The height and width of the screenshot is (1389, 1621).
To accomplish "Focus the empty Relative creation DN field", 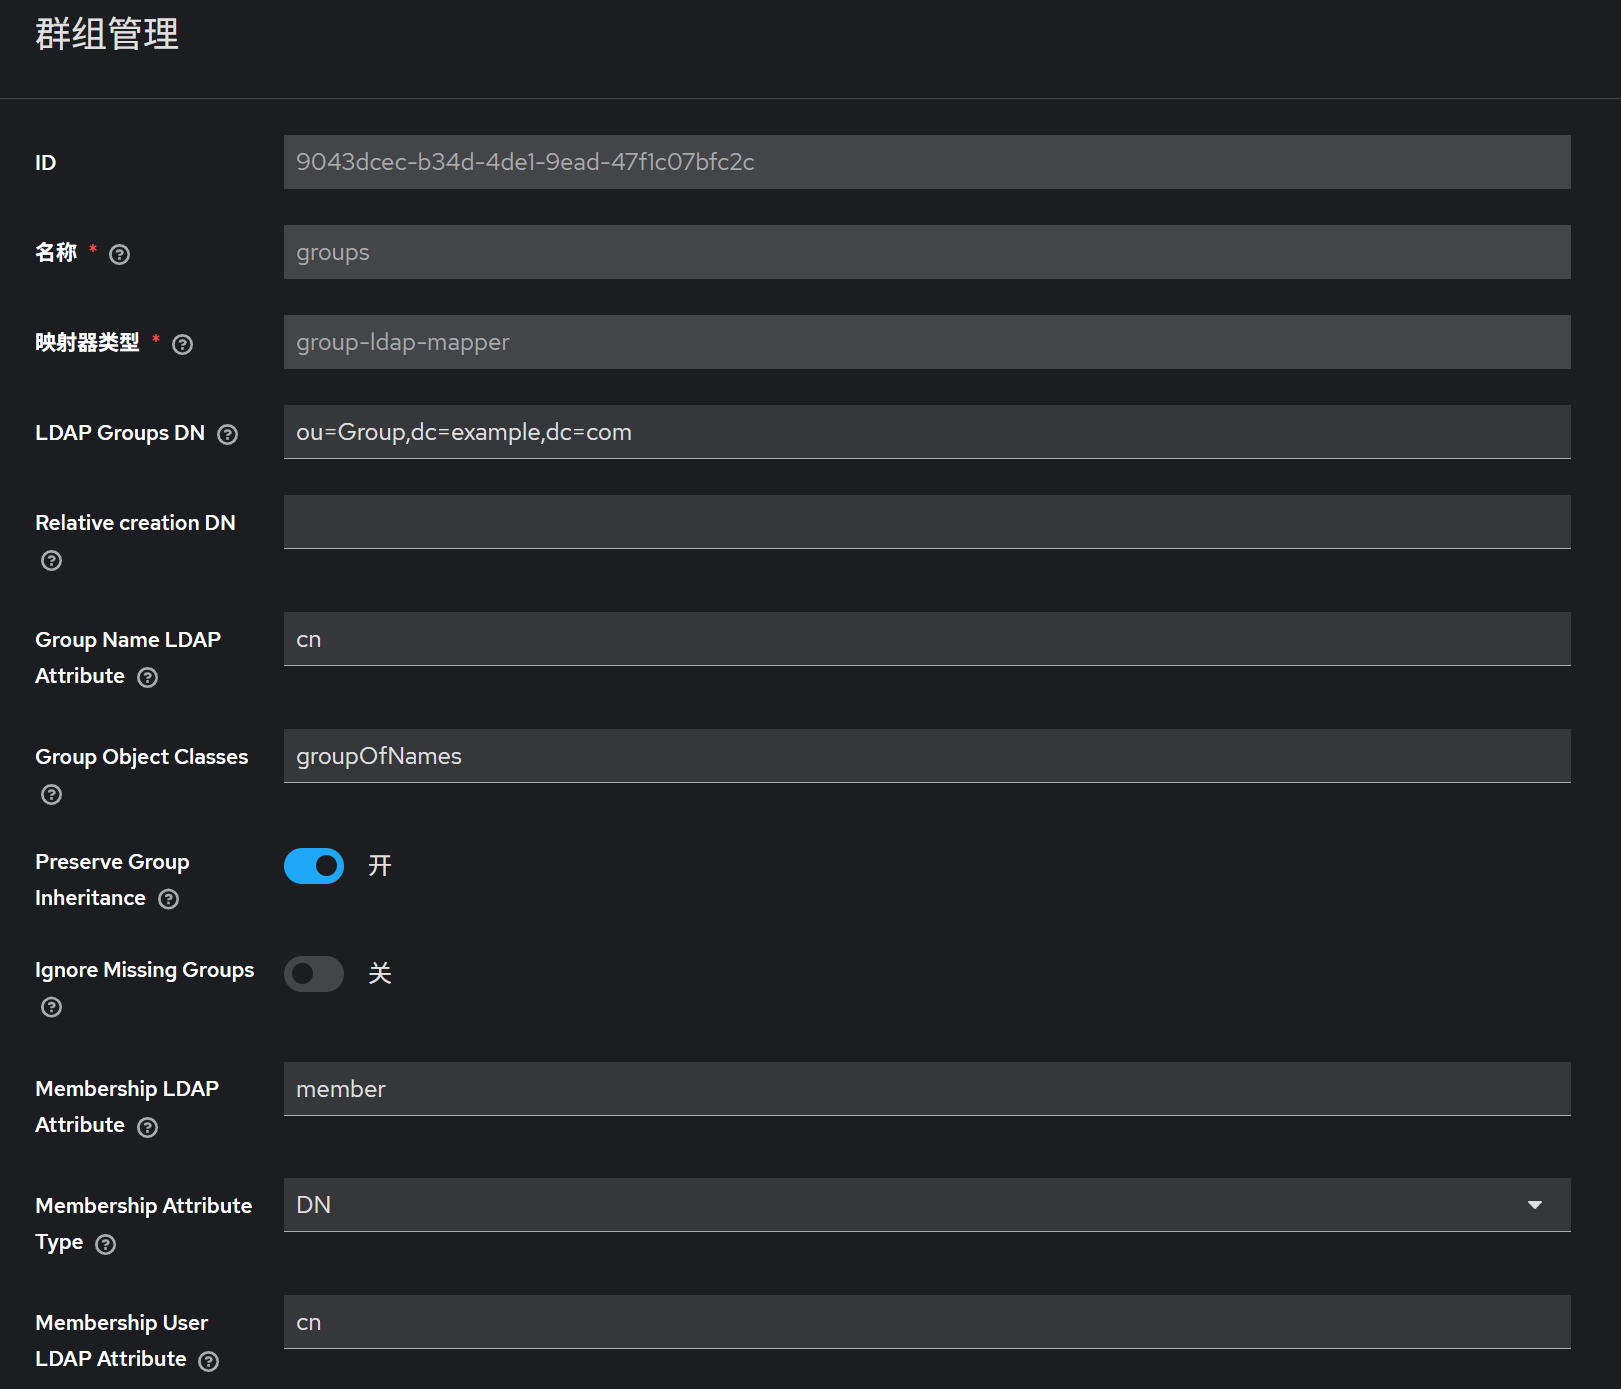I will [x=926, y=522].
